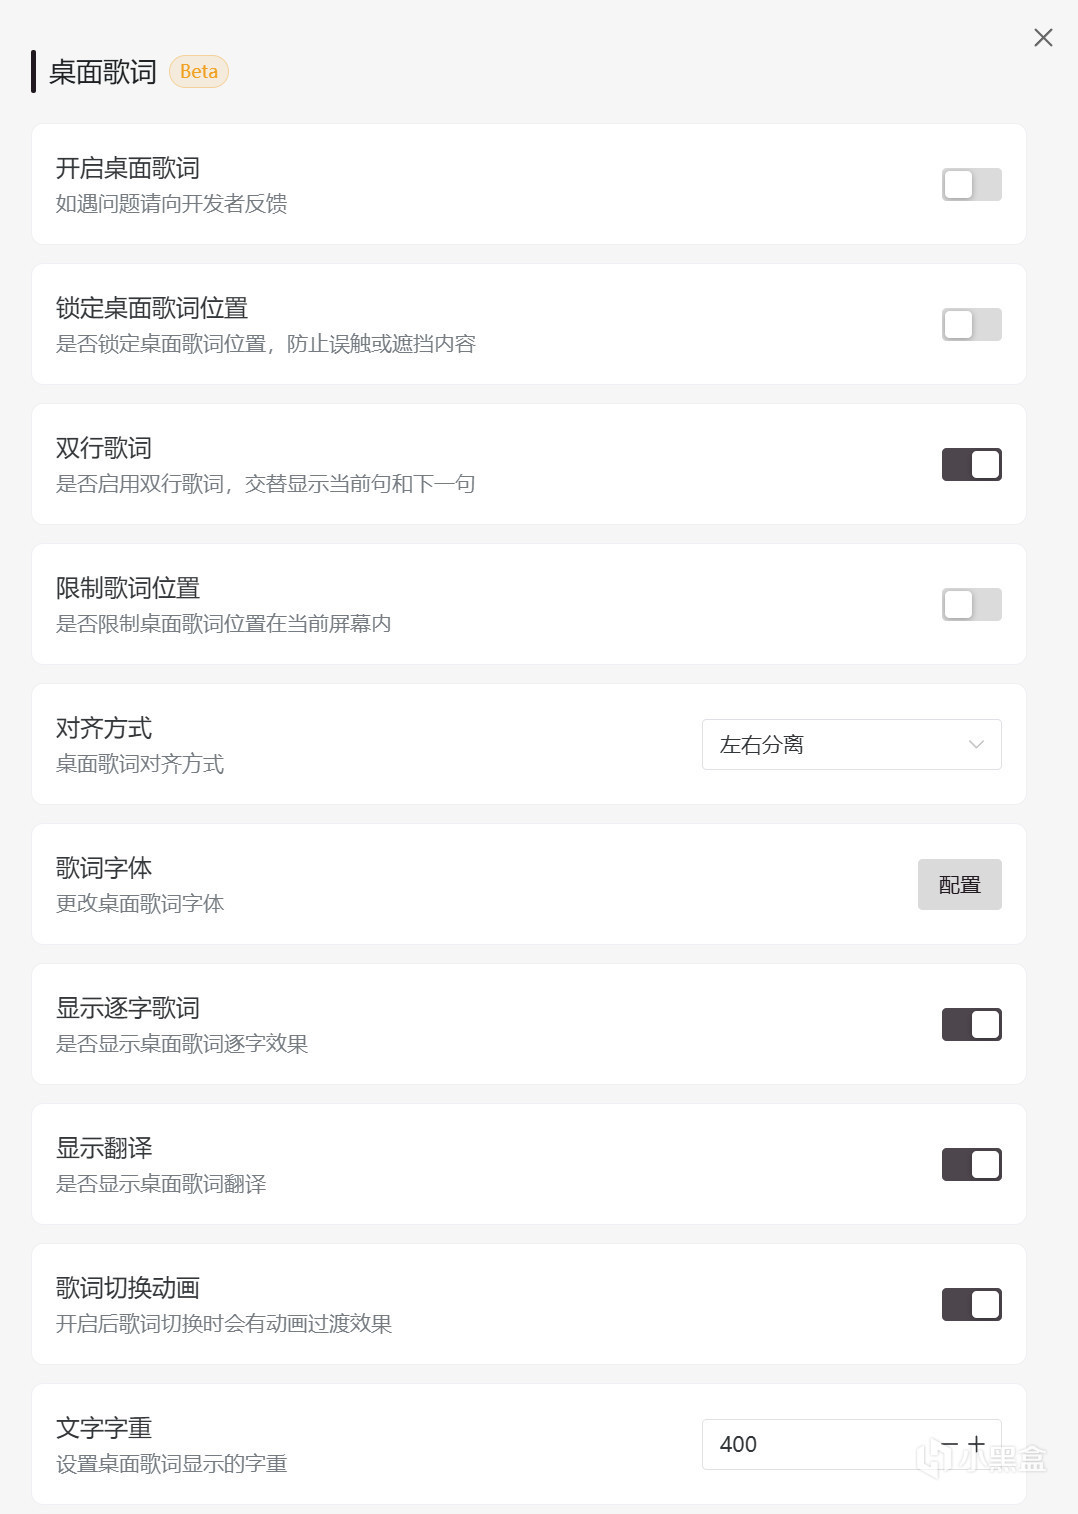Click the 双行歌词 setting label
The image size is (1078, 1514).
click(104, 448)
